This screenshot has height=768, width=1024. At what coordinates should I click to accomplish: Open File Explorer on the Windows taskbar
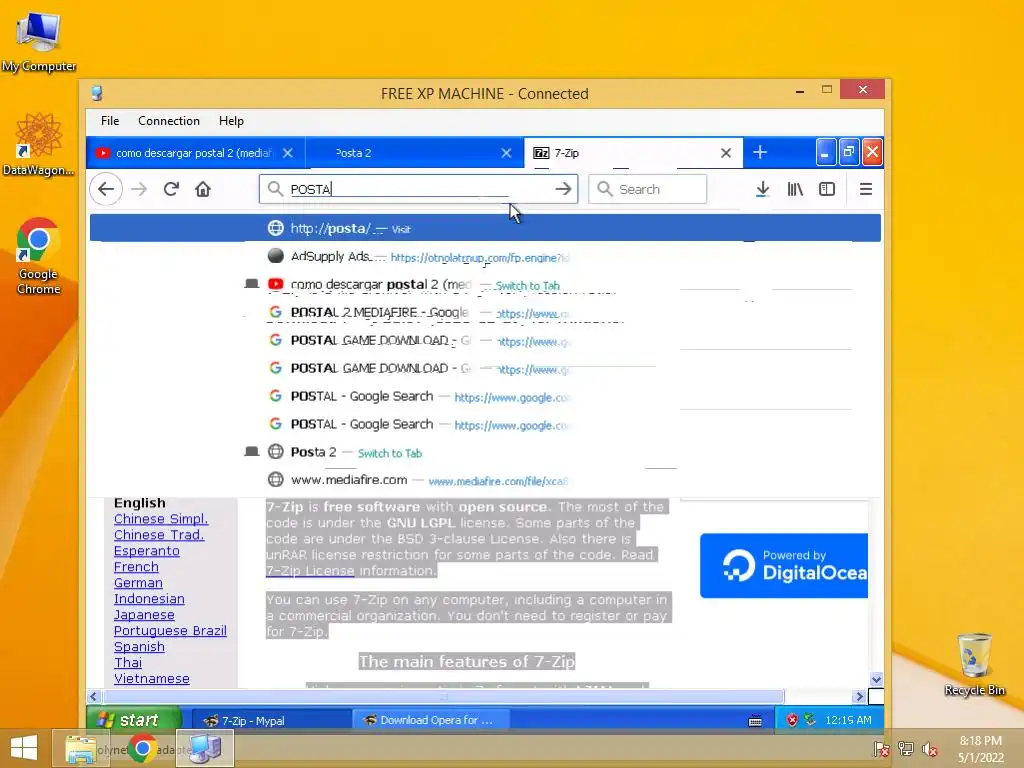pos(80,748)
